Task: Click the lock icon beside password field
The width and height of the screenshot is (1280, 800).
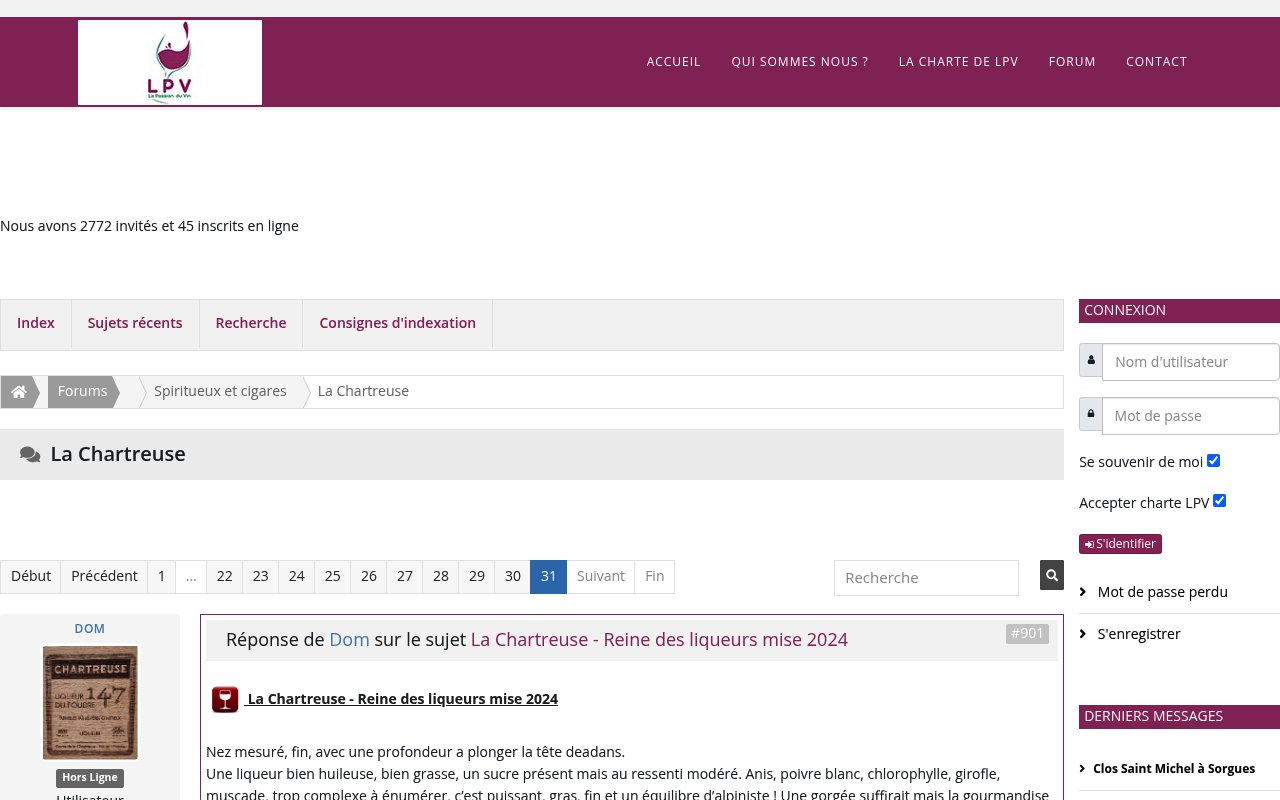Action: [1091, 414]
